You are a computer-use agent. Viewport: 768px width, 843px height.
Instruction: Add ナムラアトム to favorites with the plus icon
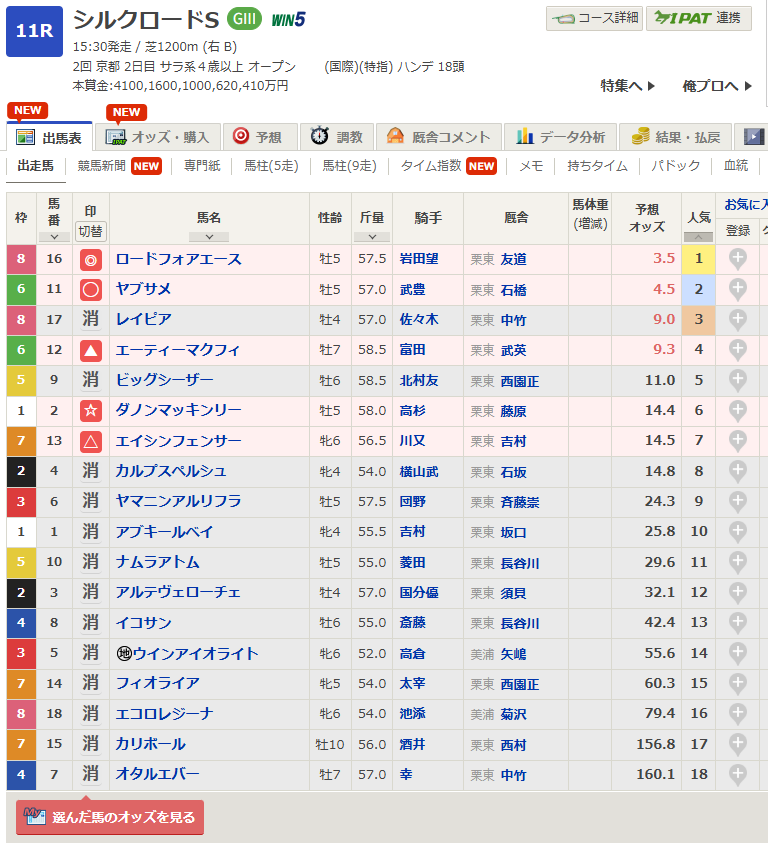click(x=737, y=562)
